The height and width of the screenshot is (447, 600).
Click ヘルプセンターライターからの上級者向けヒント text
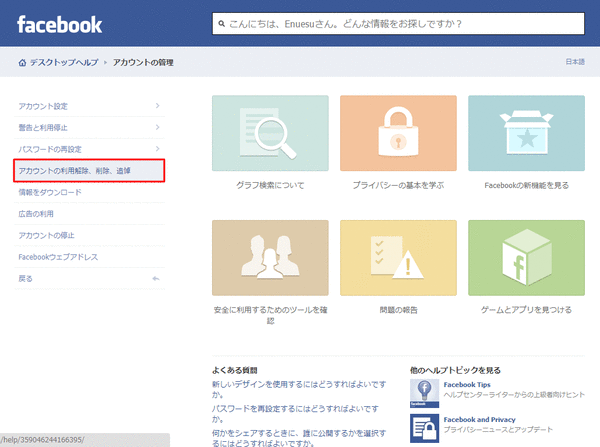[x=514, y=395]
